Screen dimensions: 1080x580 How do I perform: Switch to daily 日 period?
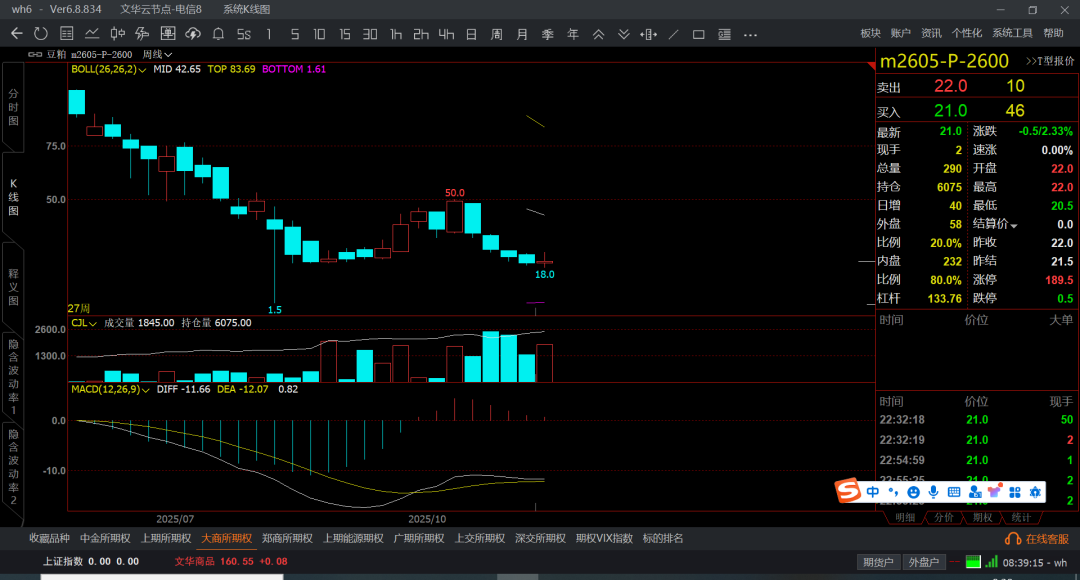471,34
